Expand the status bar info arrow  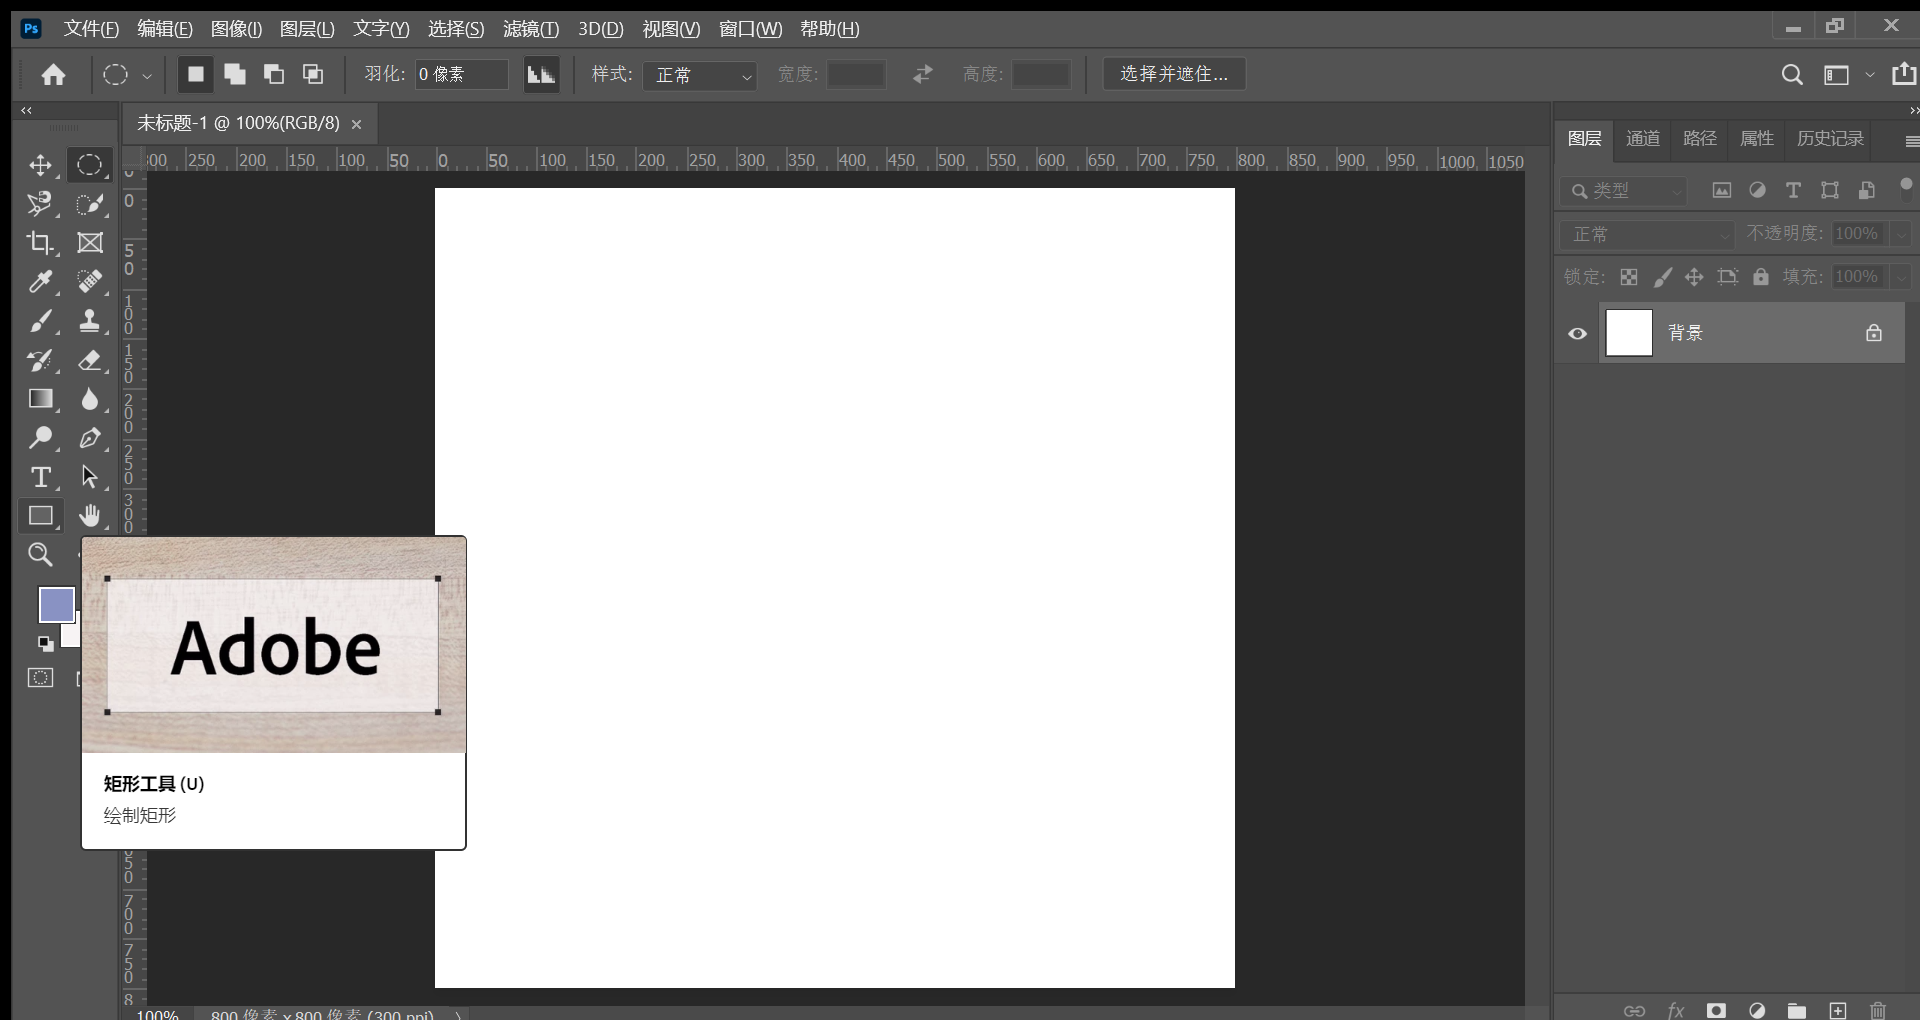[459, 1014]
